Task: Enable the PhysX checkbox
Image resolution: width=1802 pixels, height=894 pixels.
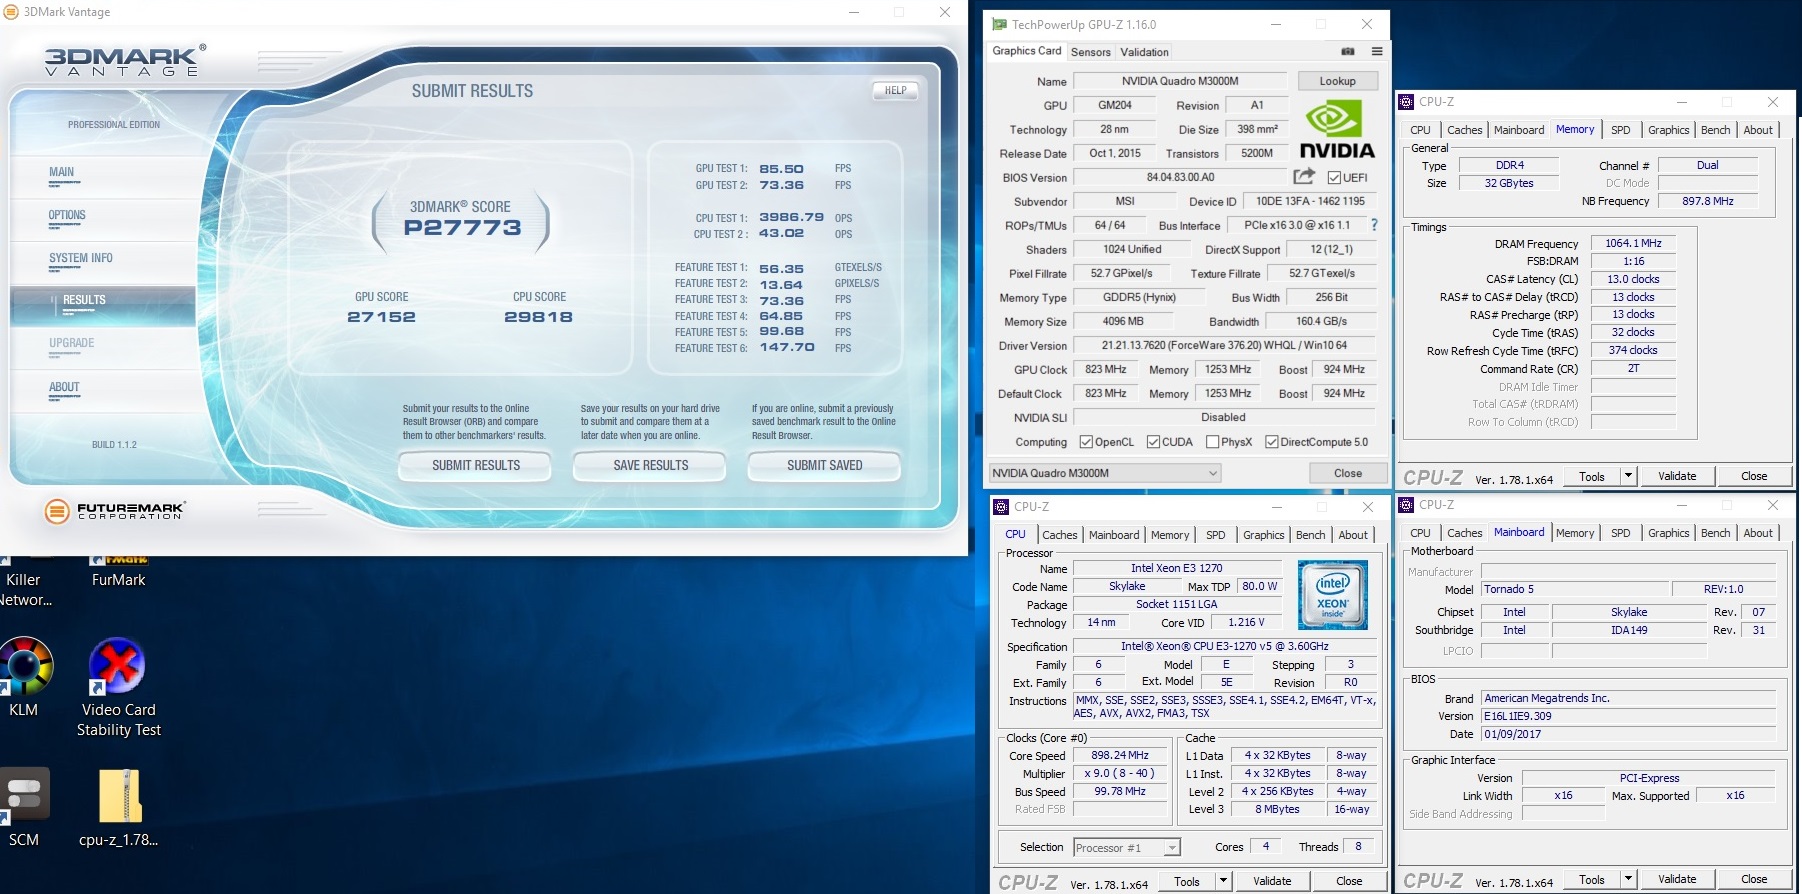Action: 1213,442
